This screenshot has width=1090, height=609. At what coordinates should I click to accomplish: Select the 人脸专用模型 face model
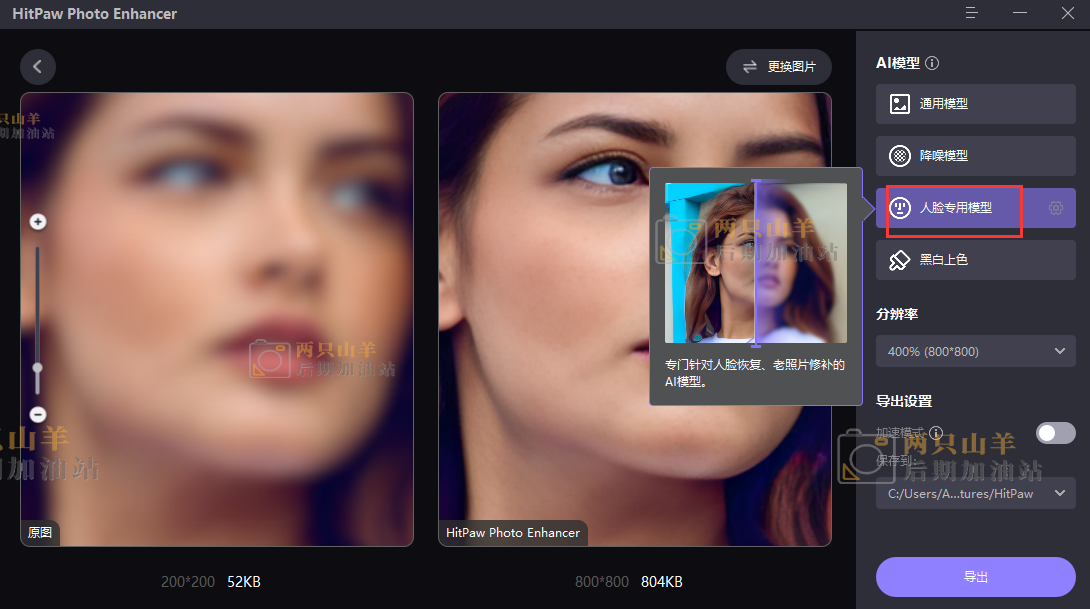pyautogui.click(x=955, y=208)
